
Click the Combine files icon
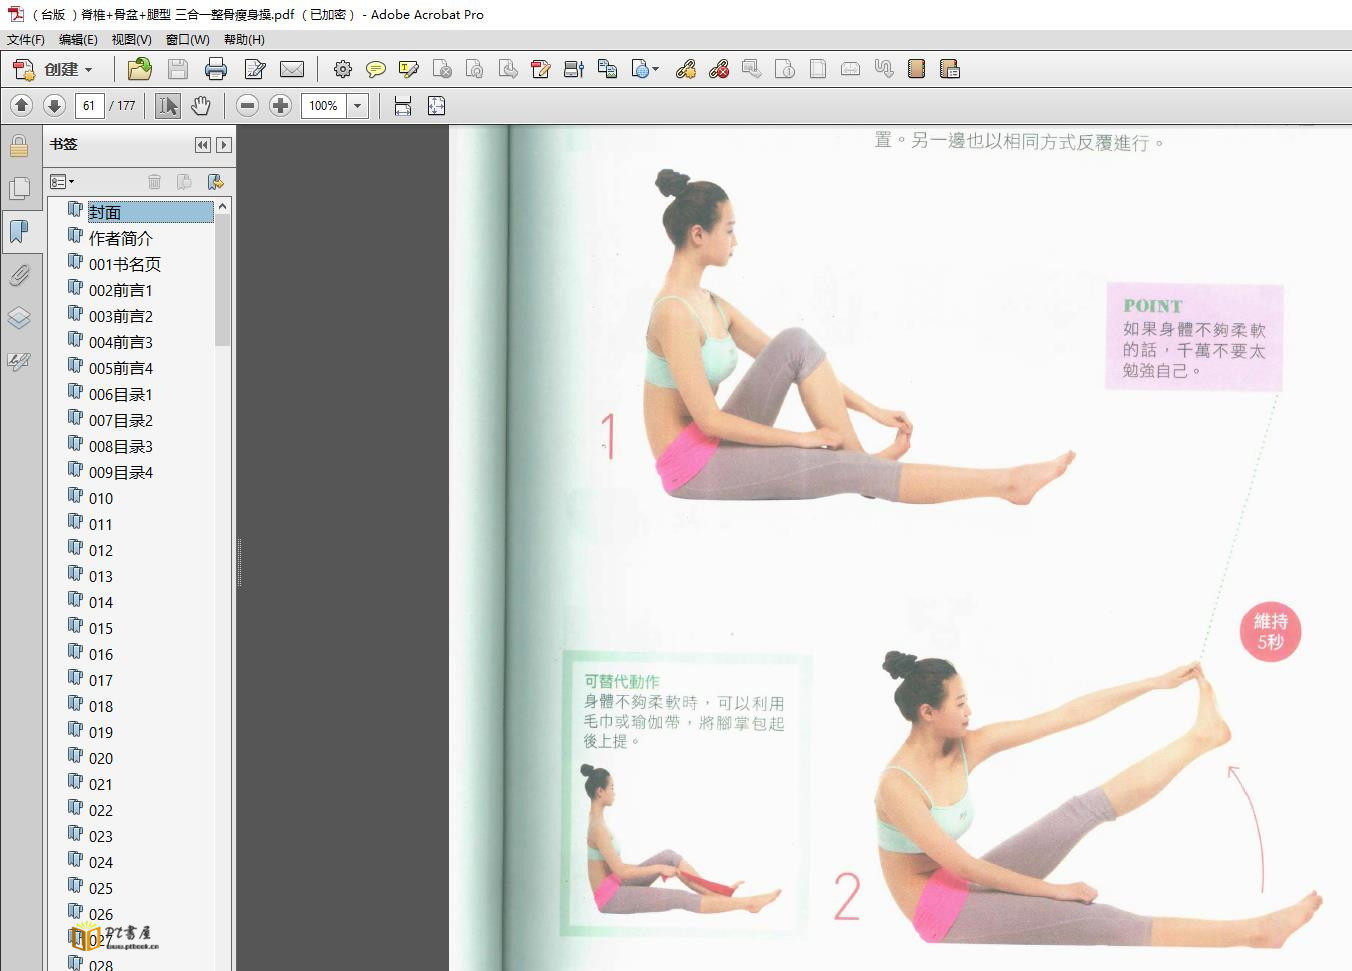tap(607, 69)
